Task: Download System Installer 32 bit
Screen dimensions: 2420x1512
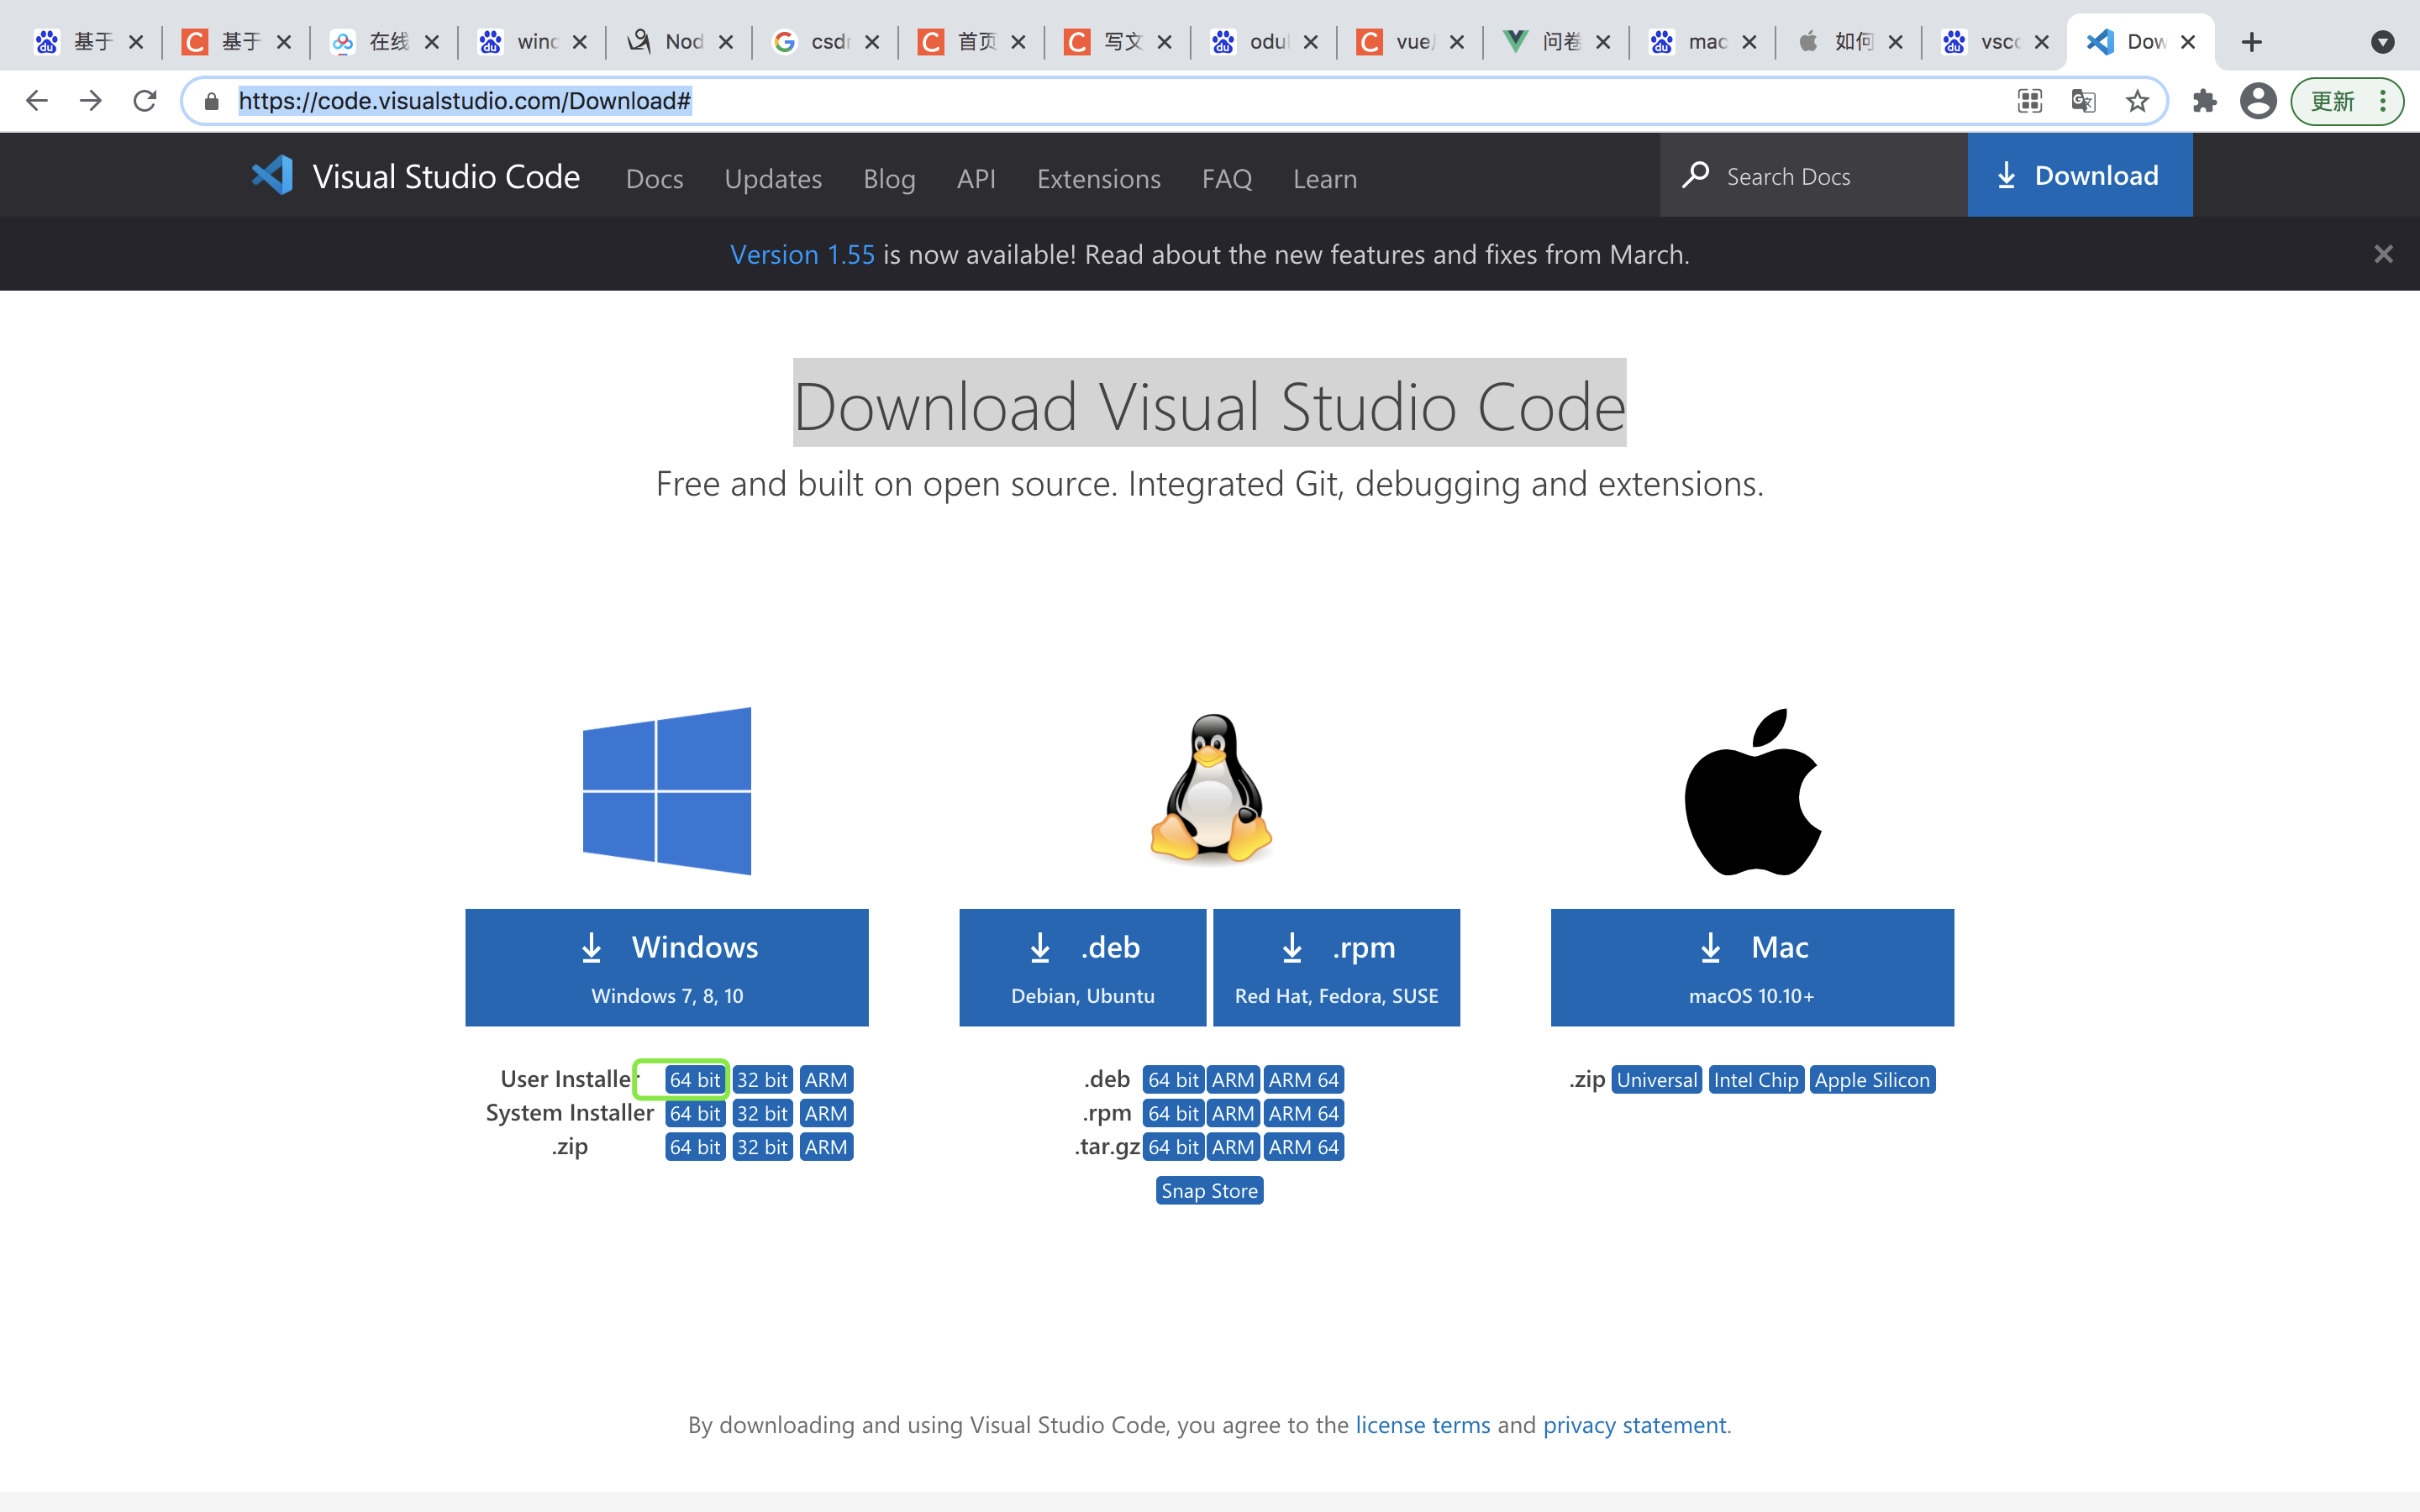Action: (x=762, y=1113)
